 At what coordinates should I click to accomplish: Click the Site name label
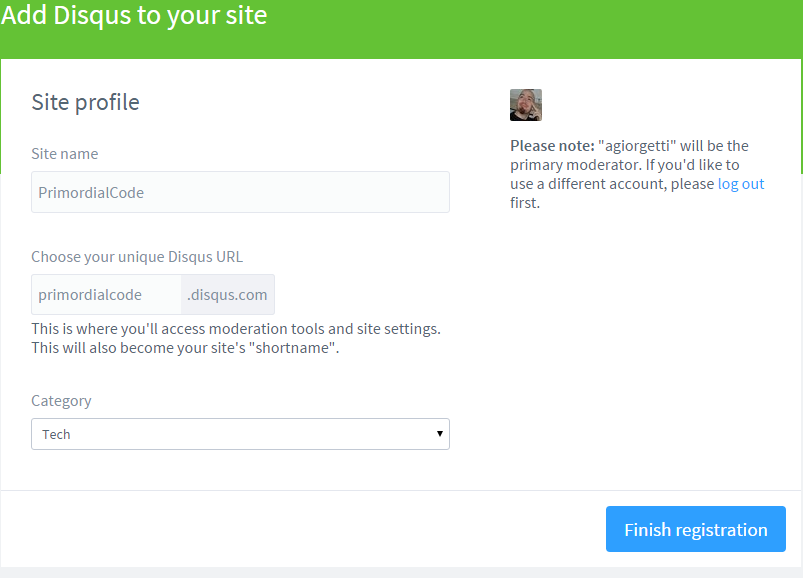pos(65,154)
